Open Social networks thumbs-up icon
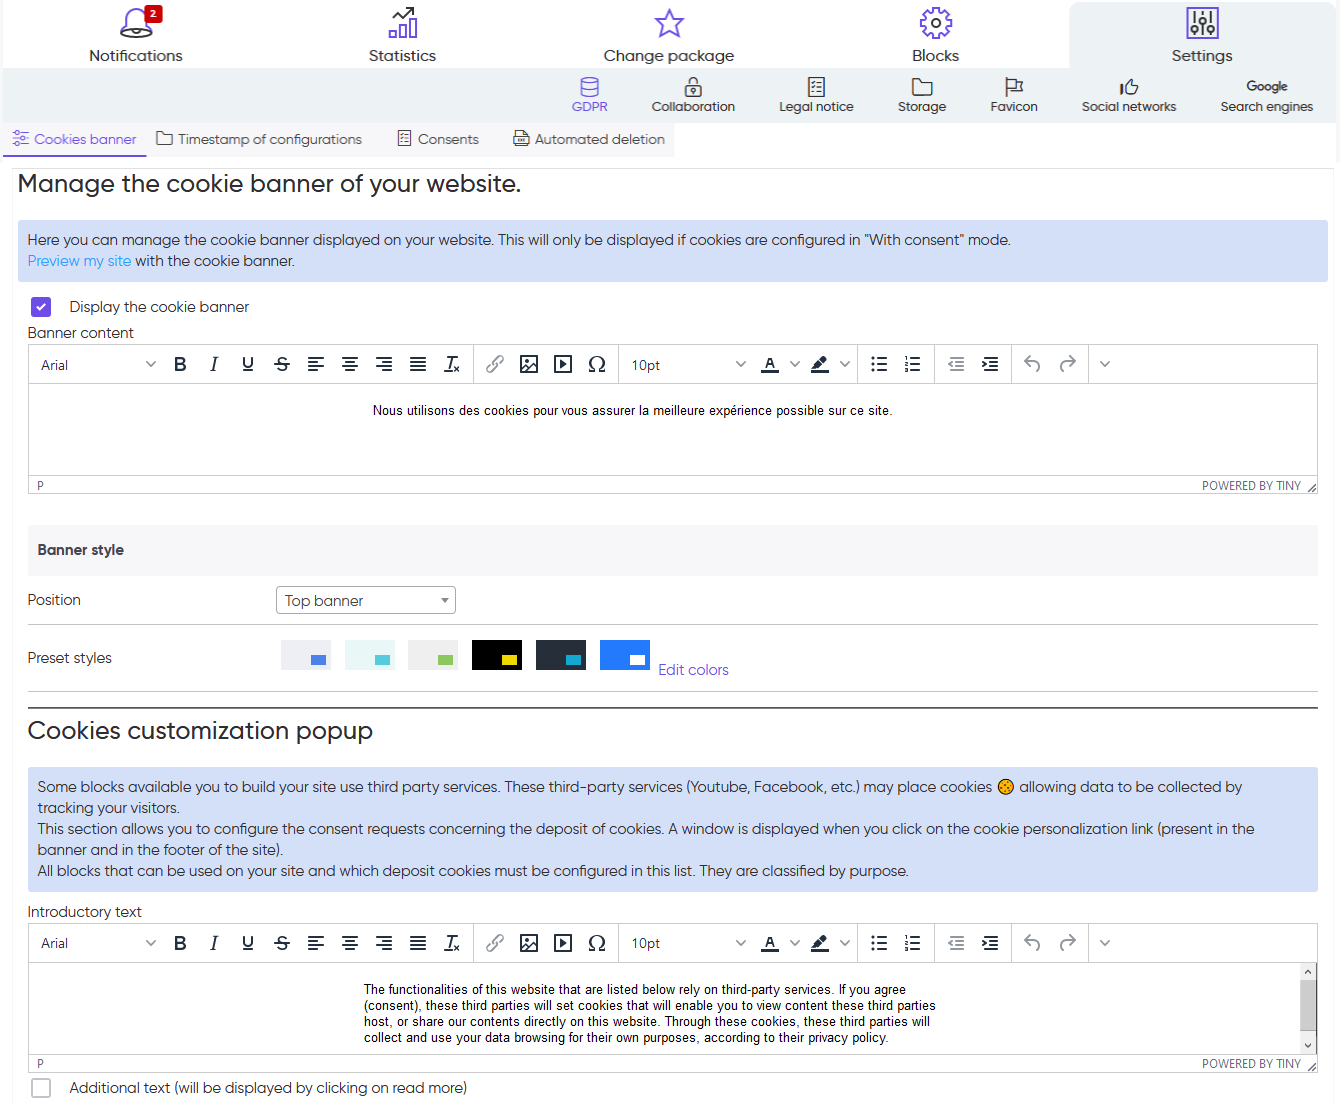1340x1105 pixels. pos(1129,87)
